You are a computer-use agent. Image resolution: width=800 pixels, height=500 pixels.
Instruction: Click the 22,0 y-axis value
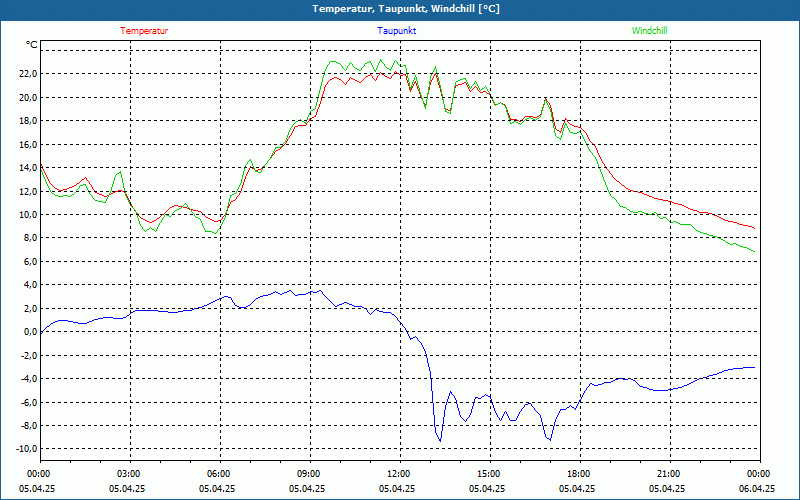pos(29,74)
